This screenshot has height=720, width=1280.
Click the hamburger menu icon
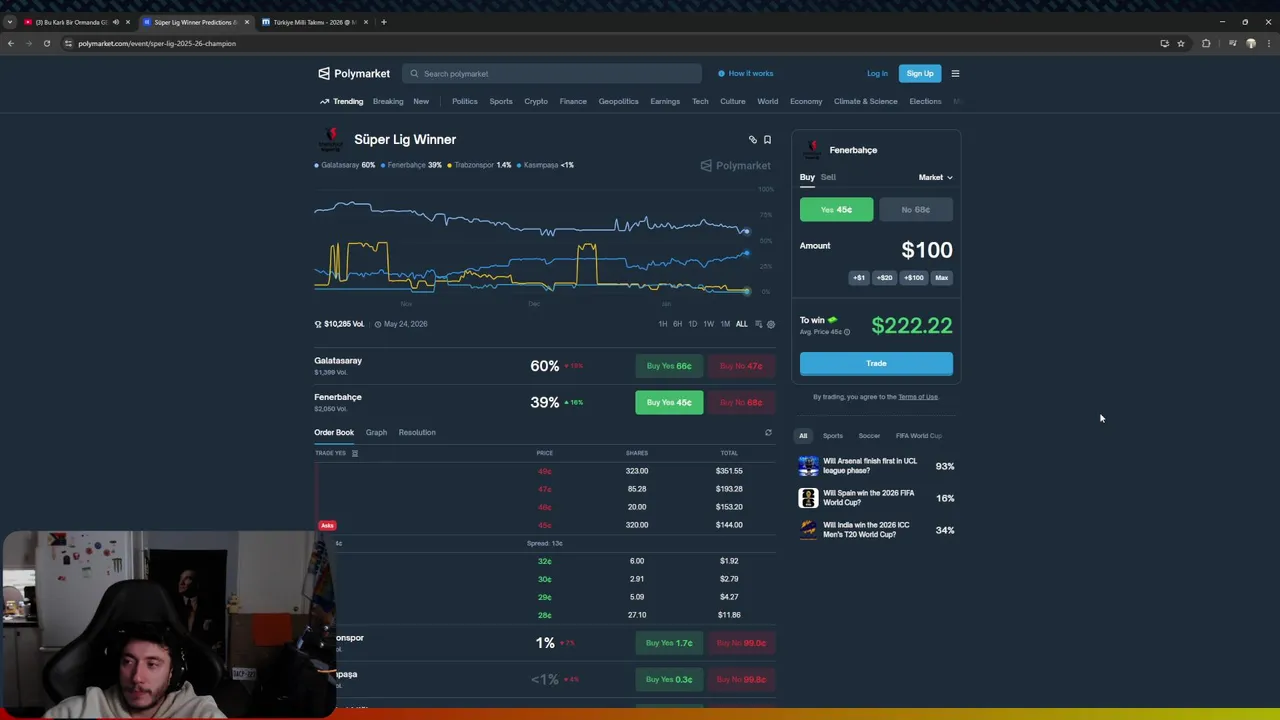pos(955,73)
